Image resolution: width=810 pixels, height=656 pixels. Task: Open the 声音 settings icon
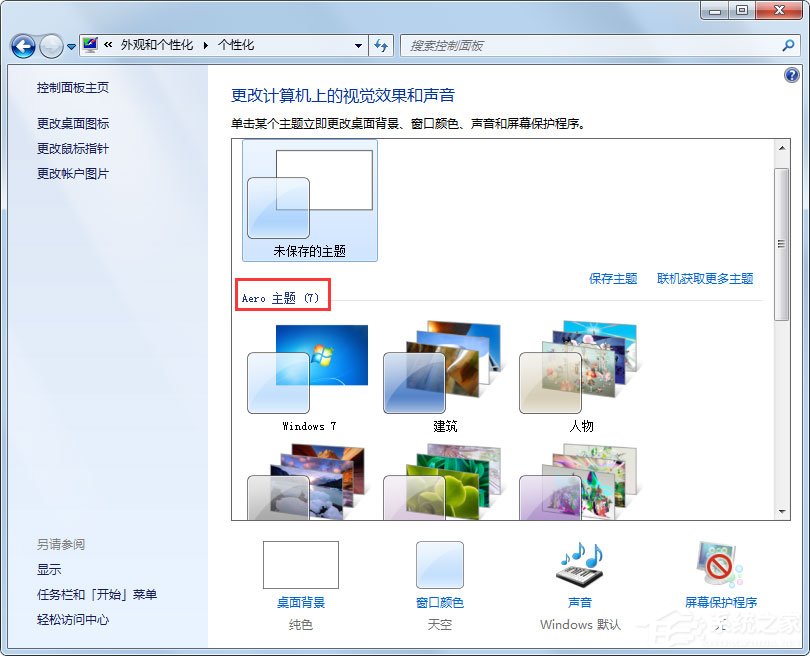click(x=580, y=565)
